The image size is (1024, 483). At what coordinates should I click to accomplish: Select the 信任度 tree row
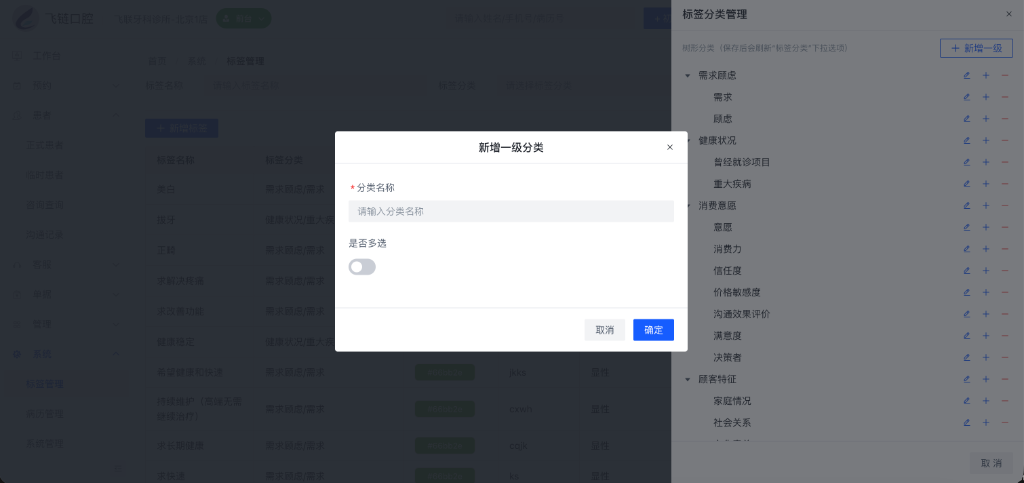(x=727, y=271)
